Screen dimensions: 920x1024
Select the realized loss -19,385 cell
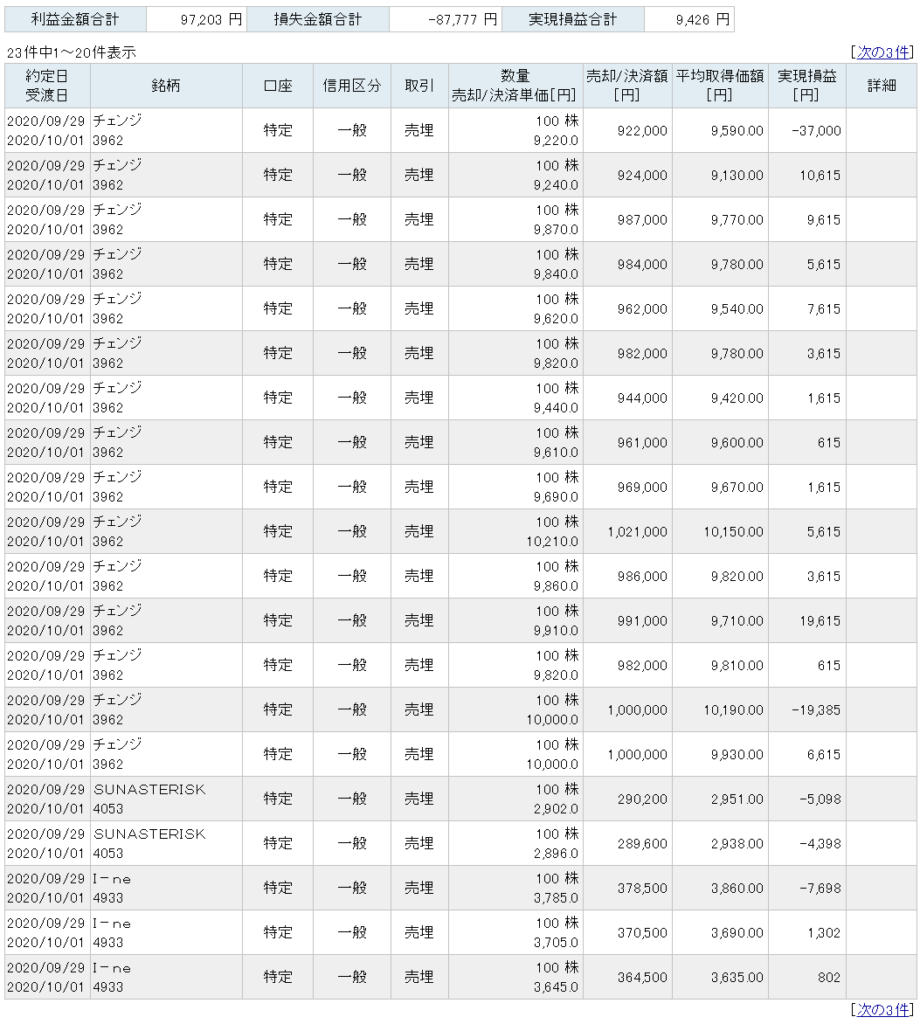click(807, 710)
